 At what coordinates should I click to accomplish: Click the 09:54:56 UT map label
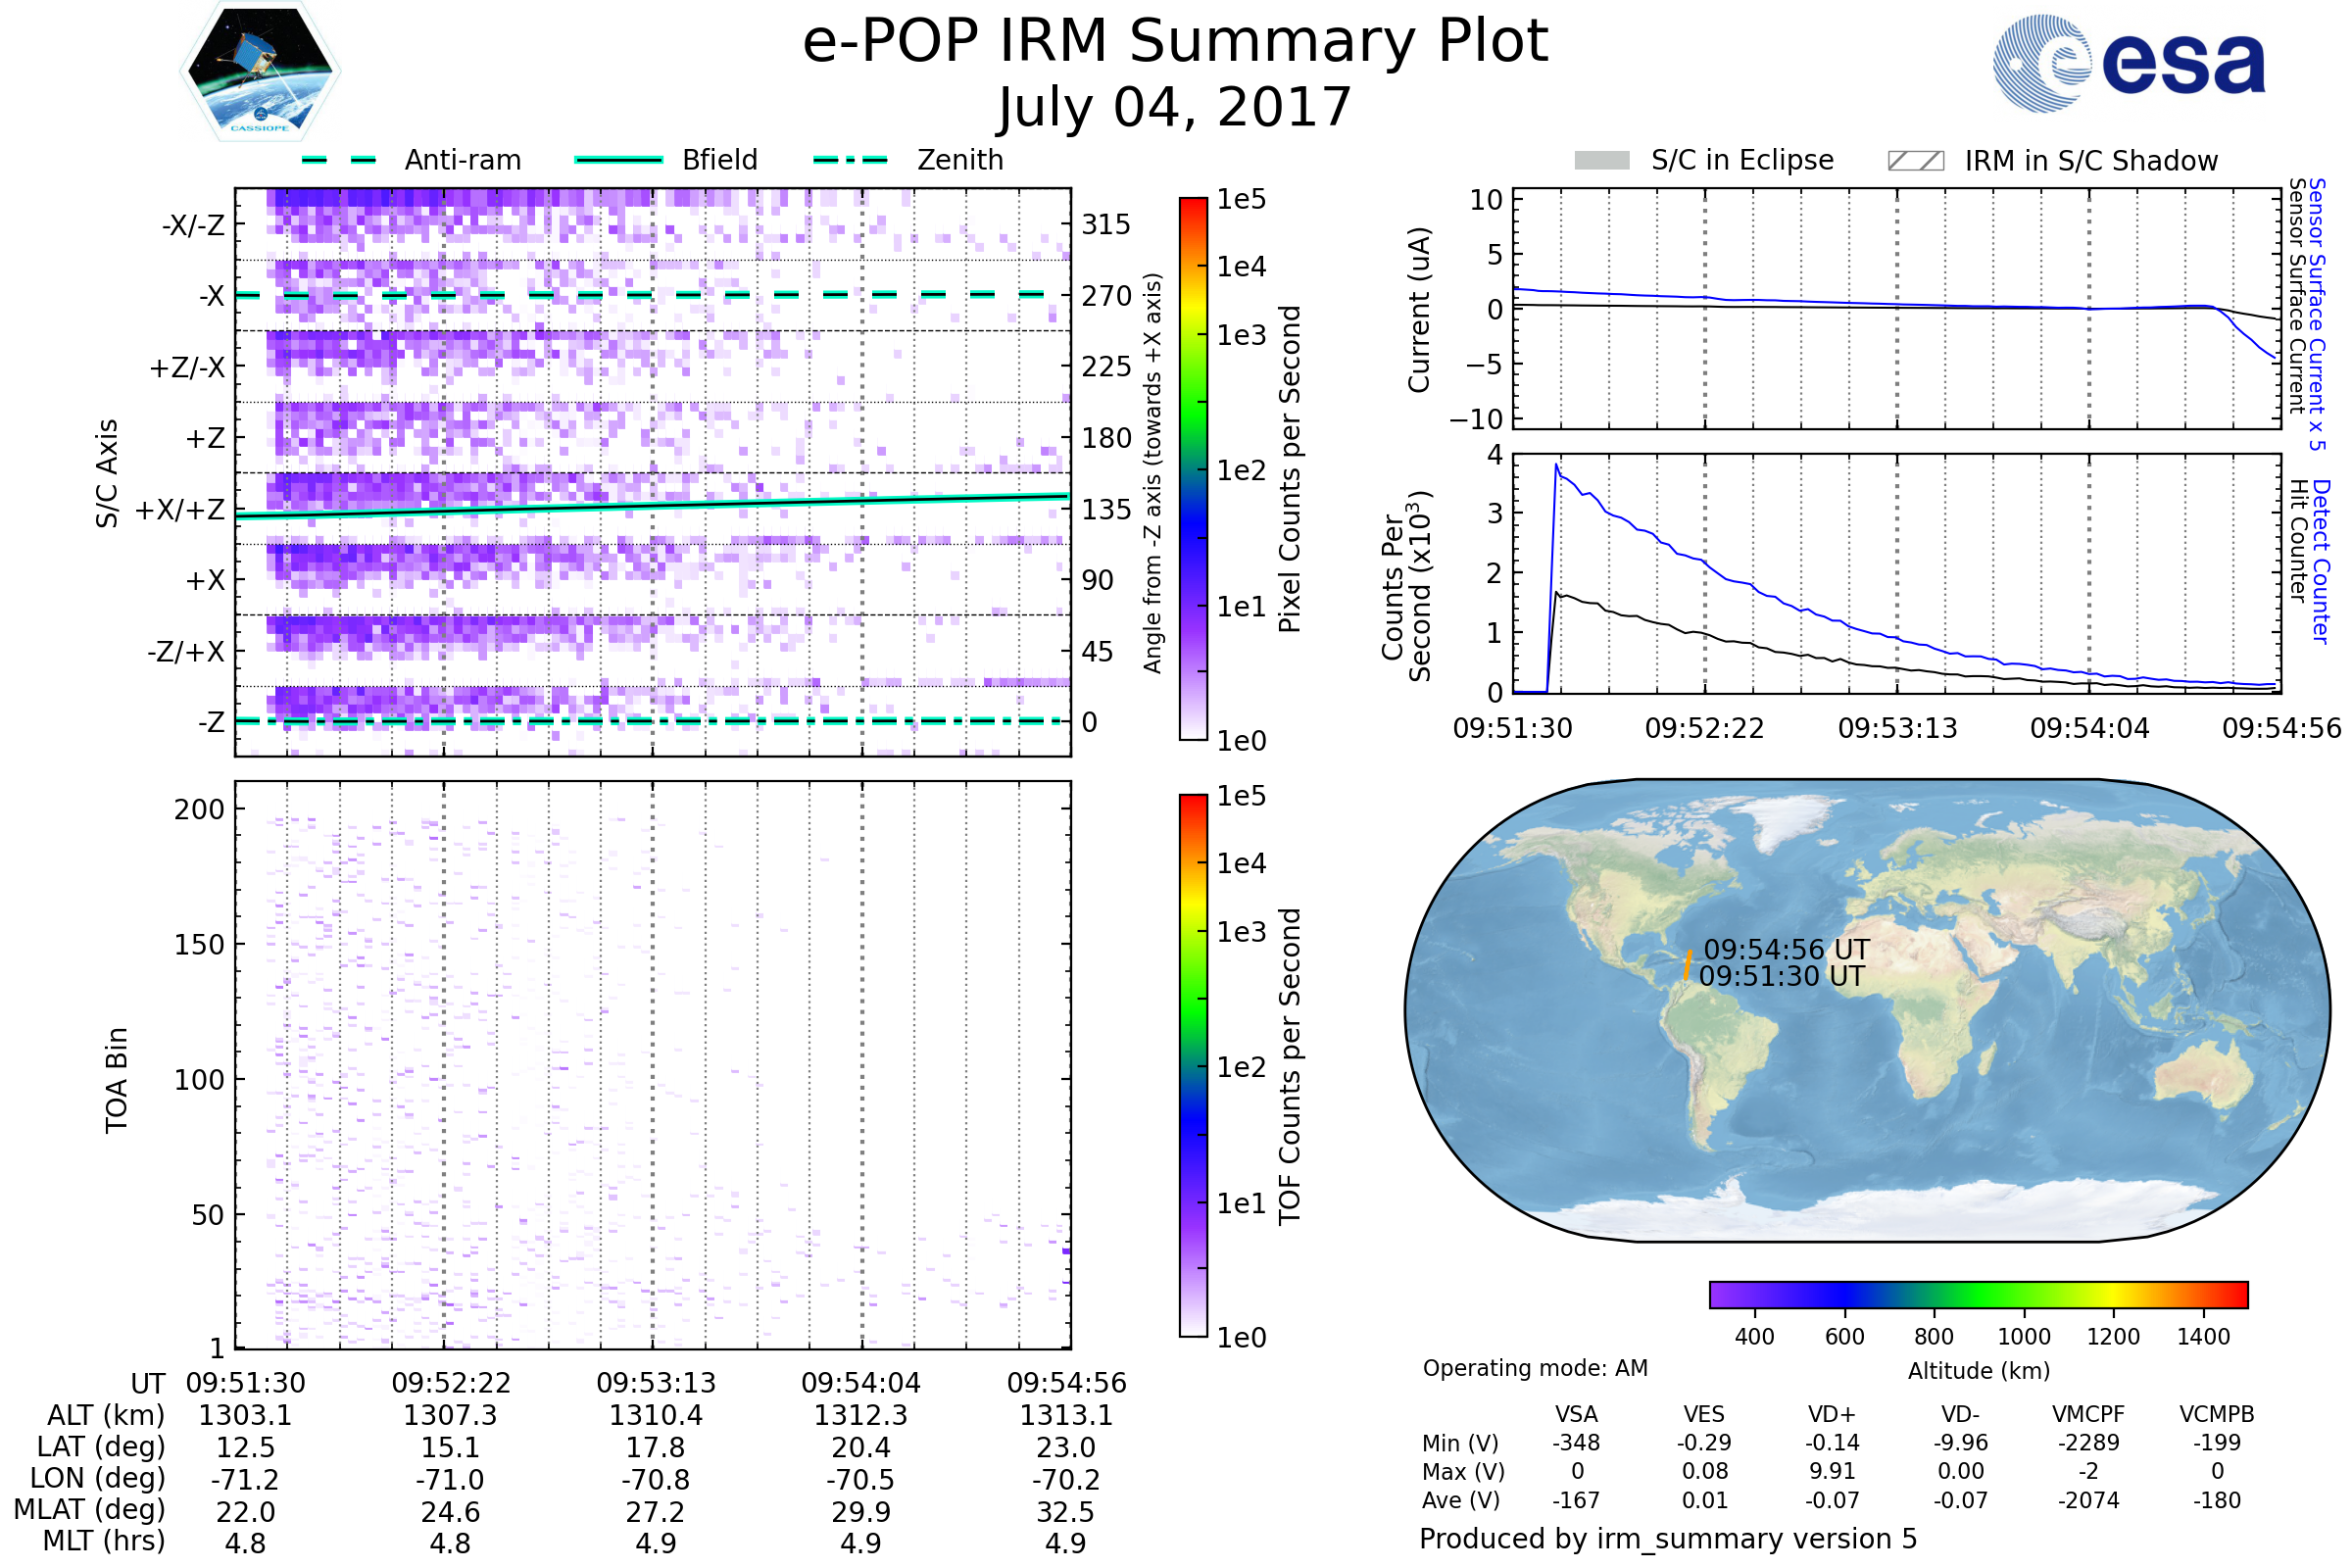(1786, 949)
